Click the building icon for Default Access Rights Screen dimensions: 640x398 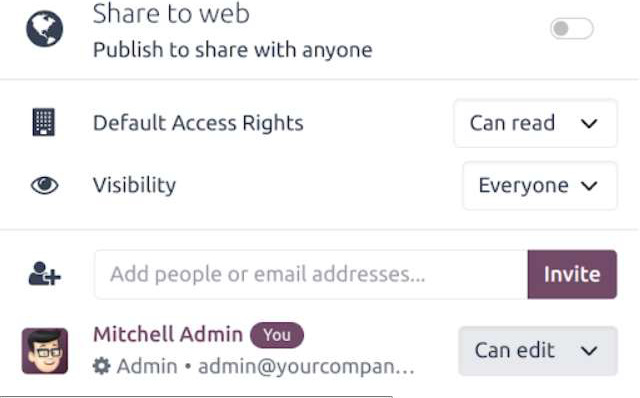pos(44,122)
